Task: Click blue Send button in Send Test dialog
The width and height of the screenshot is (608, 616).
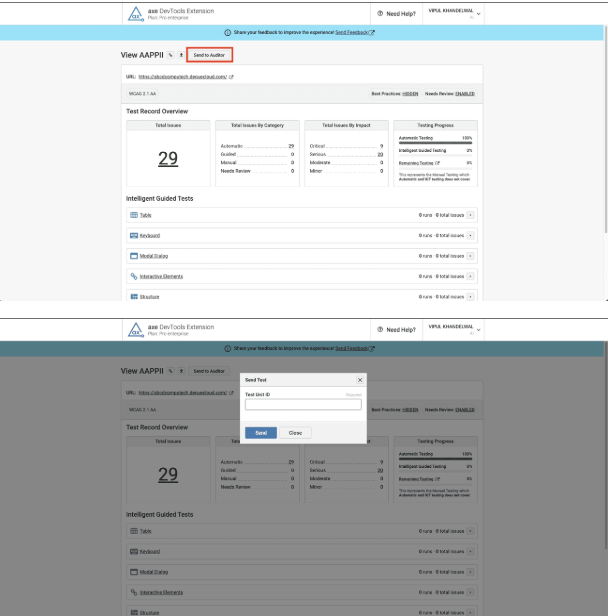Action: (260, 432)
